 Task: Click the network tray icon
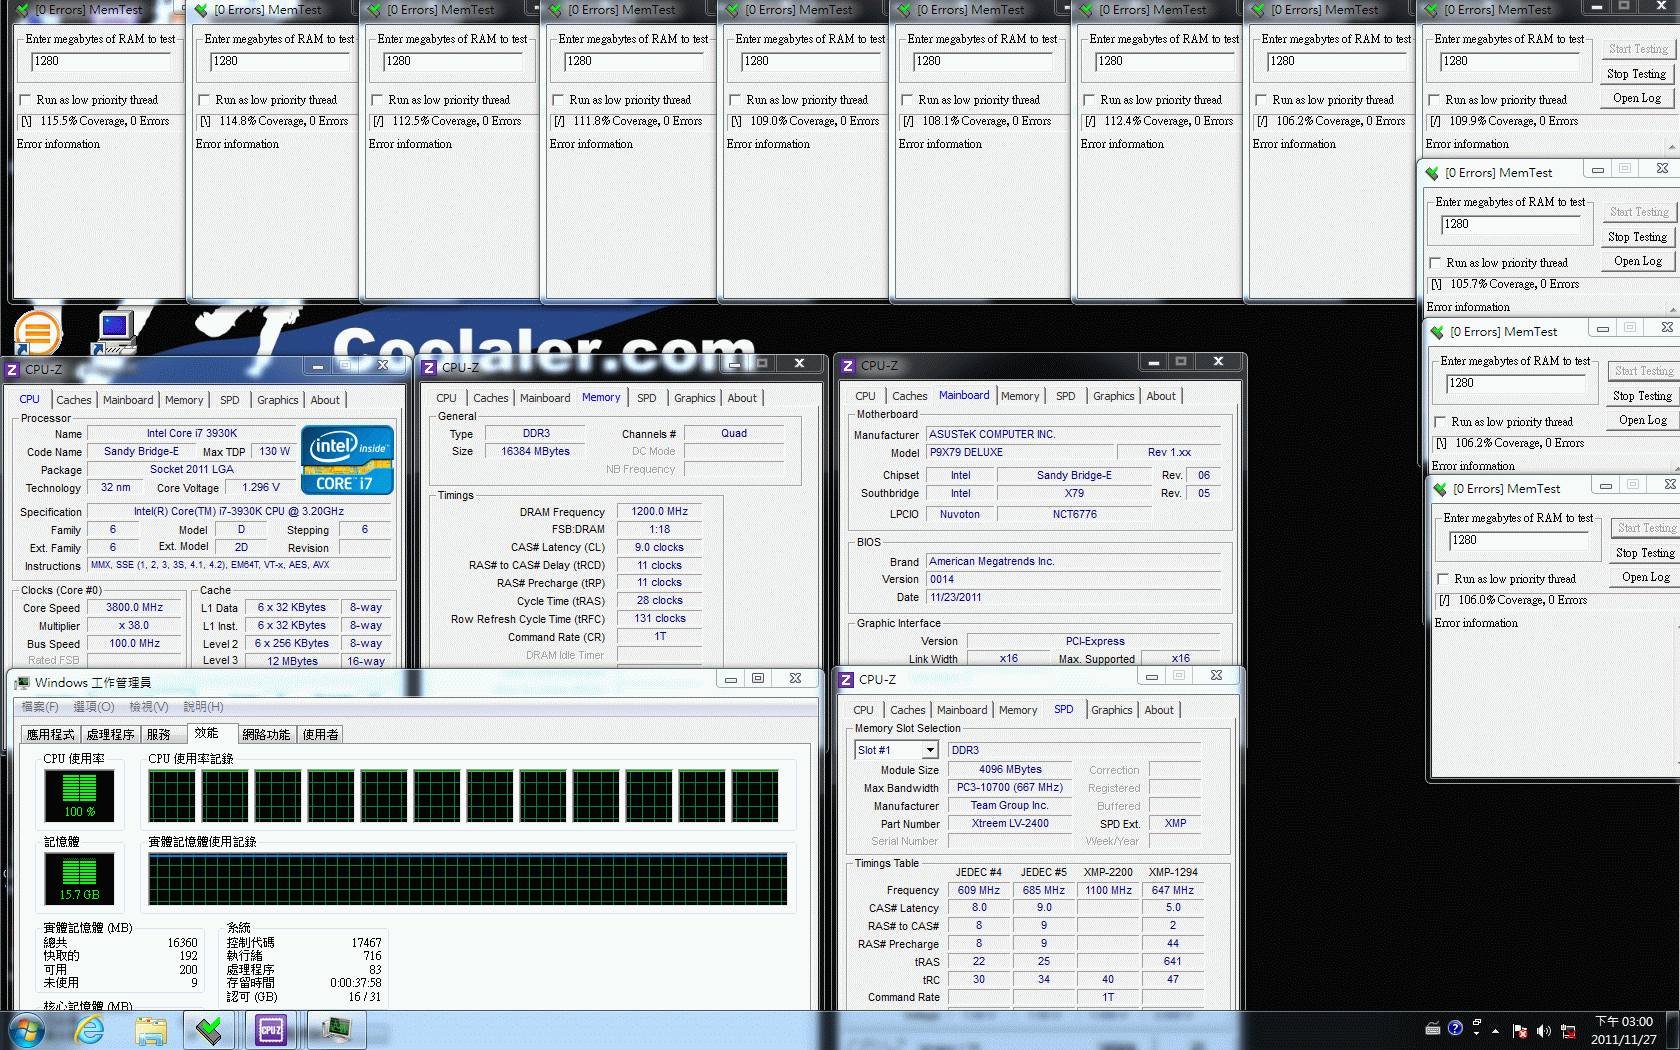(1568, 1030)
